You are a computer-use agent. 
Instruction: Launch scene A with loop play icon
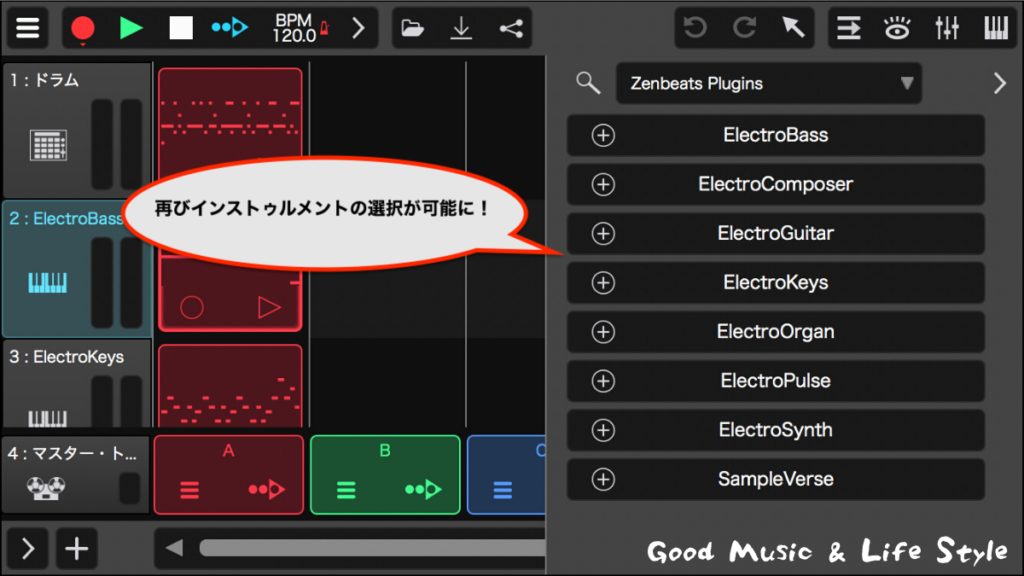[266, 489]
